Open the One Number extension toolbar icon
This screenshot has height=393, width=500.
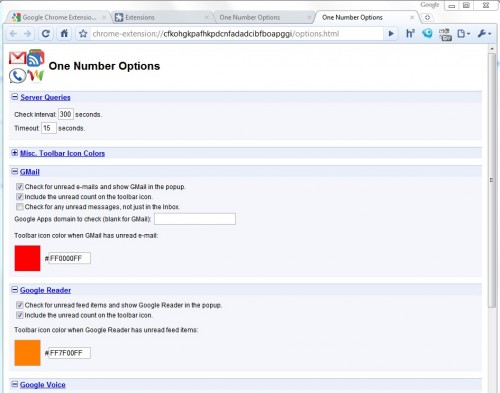click(445, 34)
